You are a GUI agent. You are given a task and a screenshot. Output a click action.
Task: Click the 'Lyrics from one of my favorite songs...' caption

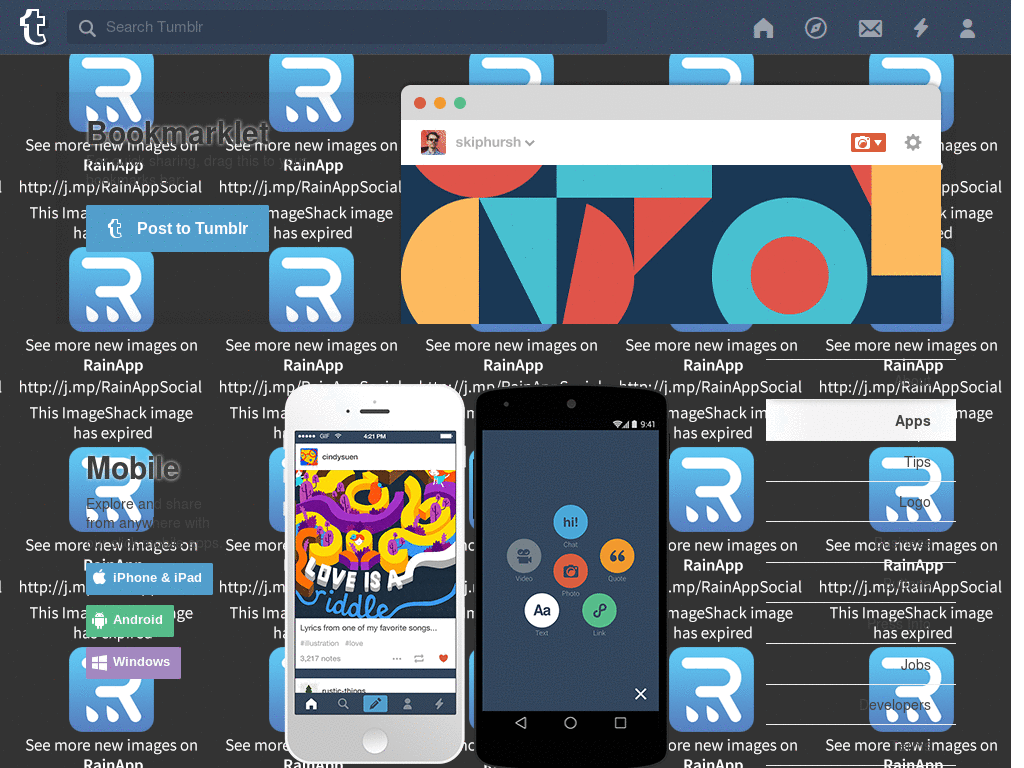coord(368,628)
